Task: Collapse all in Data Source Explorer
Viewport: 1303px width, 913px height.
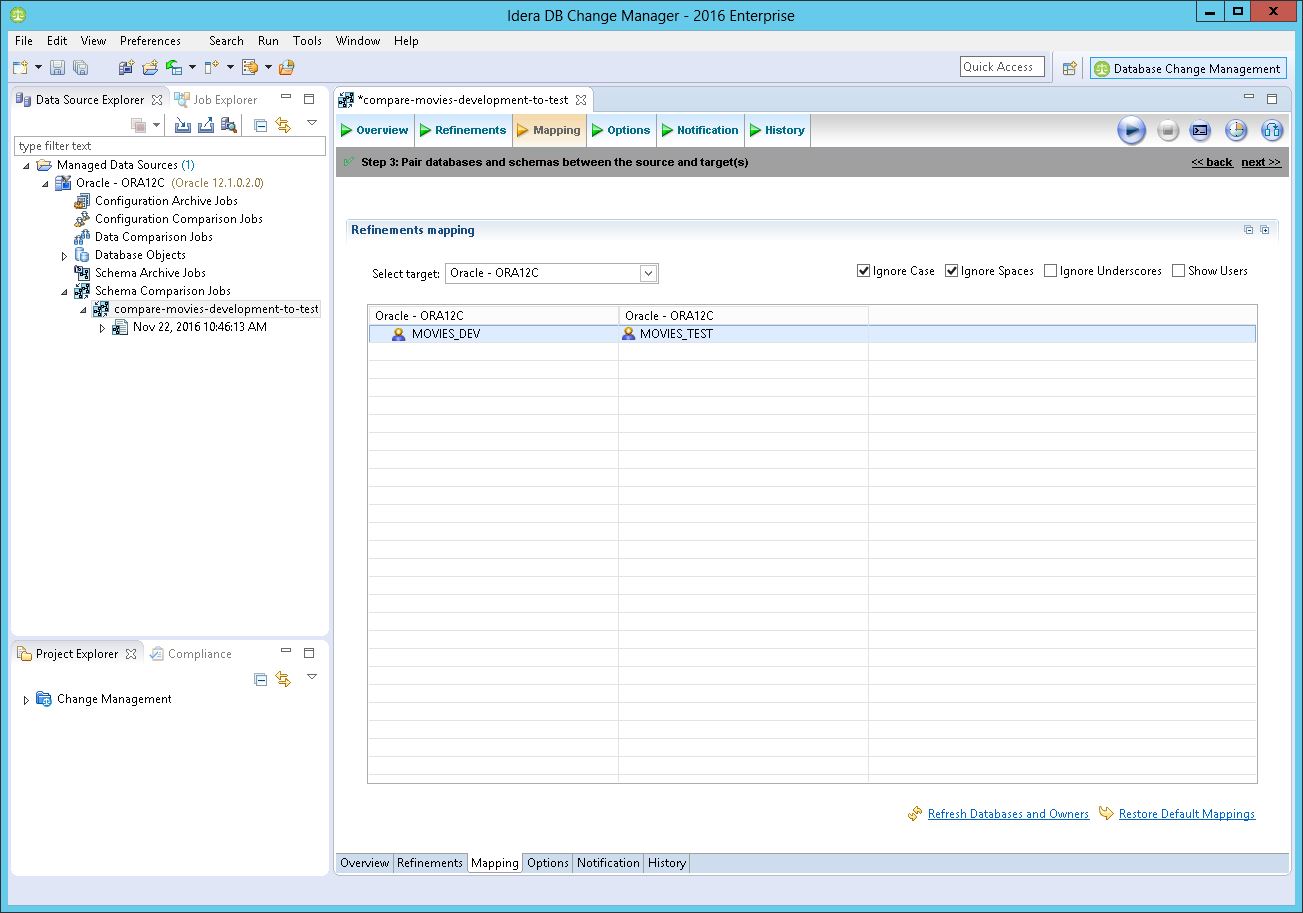Action: point(260,125)
